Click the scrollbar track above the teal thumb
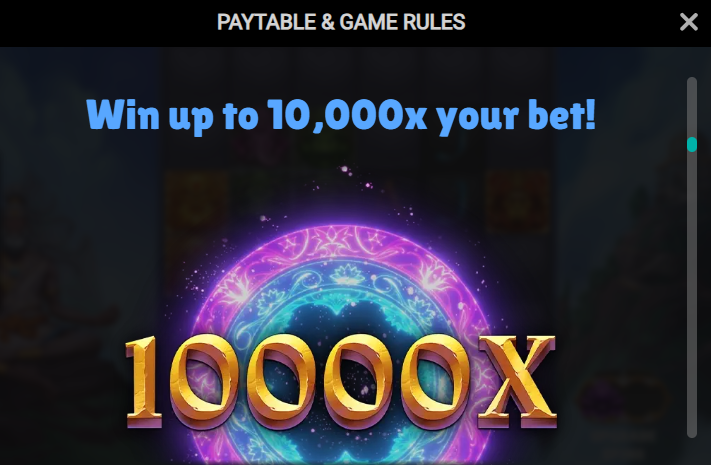Image resolution: width=711 pixels, height=465 pixels. (x=692, y=107)
